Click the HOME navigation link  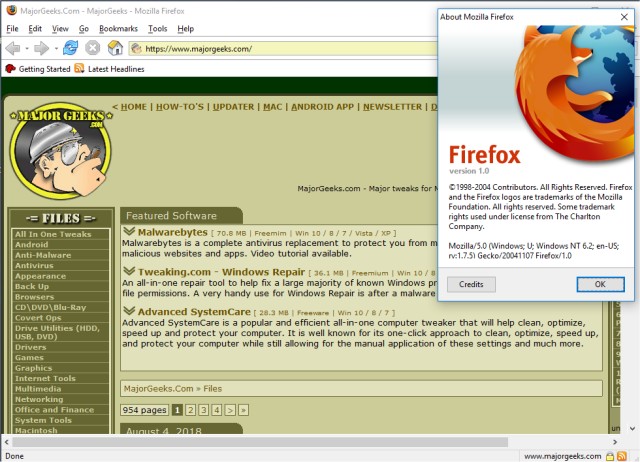(133, 107)
